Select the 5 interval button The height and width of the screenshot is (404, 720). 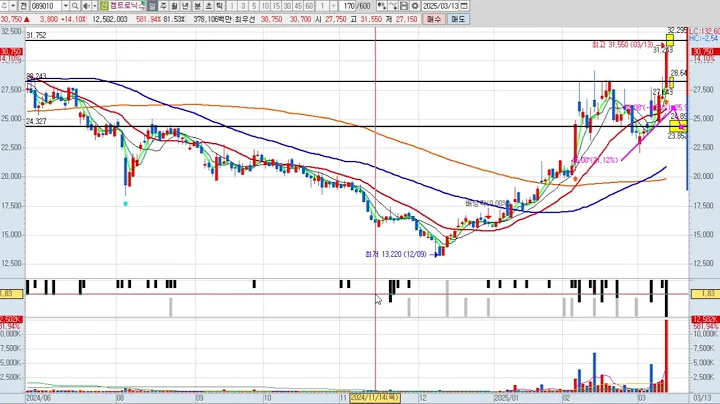[254, 6]
